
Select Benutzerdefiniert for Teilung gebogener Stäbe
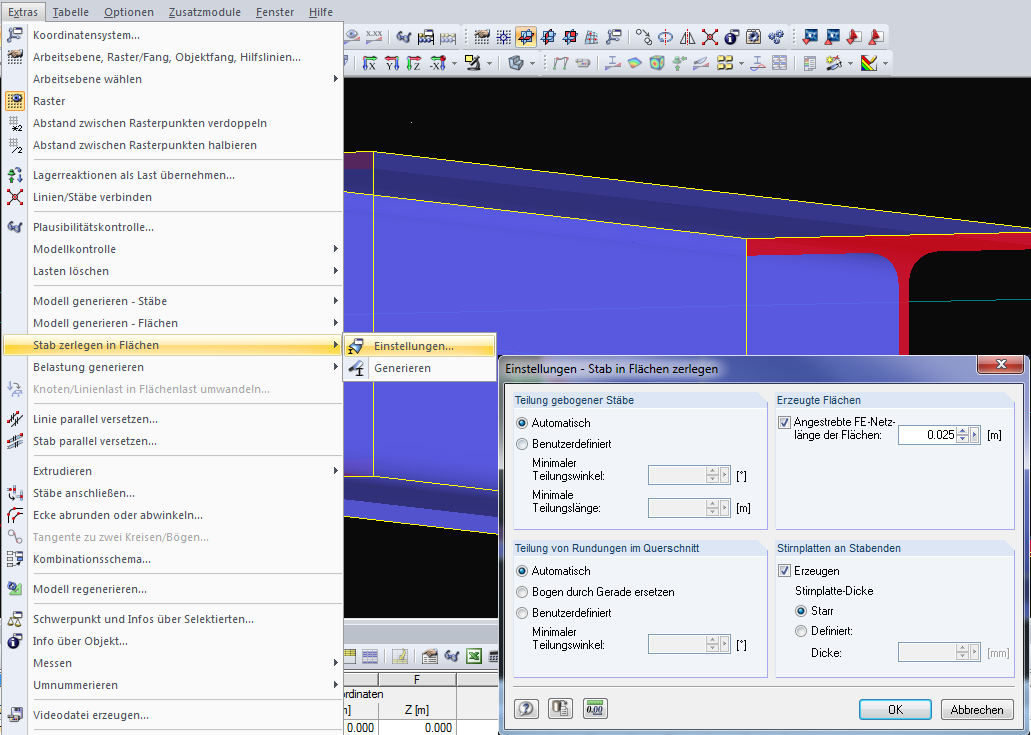pyautogui.click(x=522, y=444)
